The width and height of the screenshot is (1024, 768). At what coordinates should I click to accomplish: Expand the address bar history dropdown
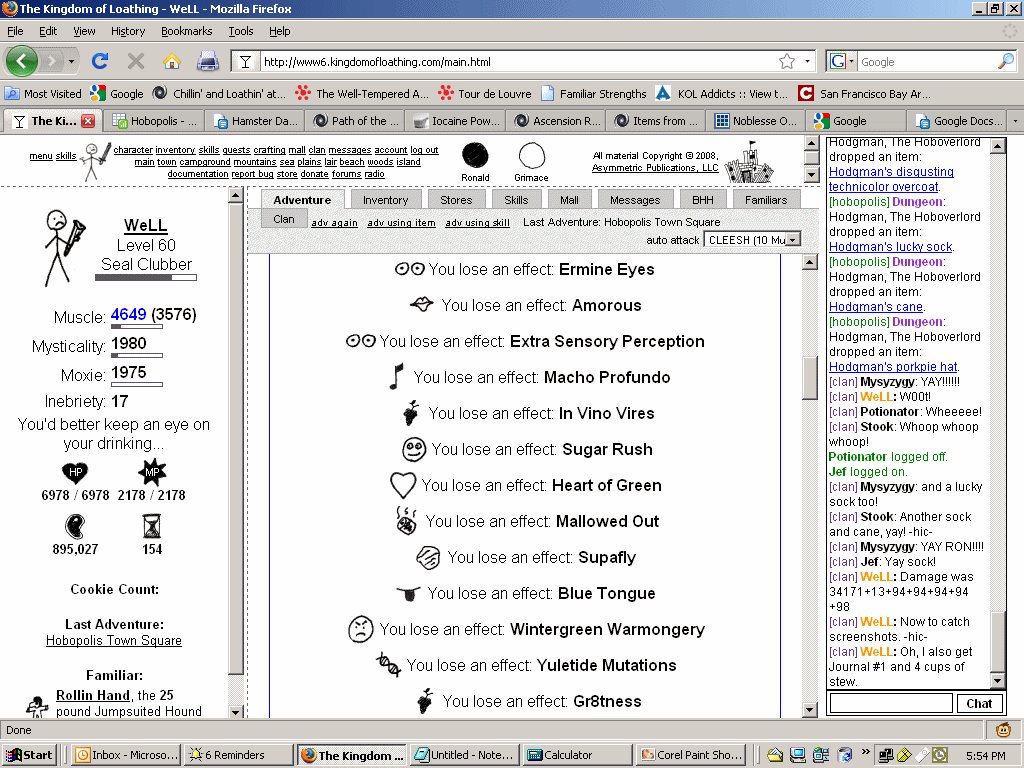pos(808,61)
